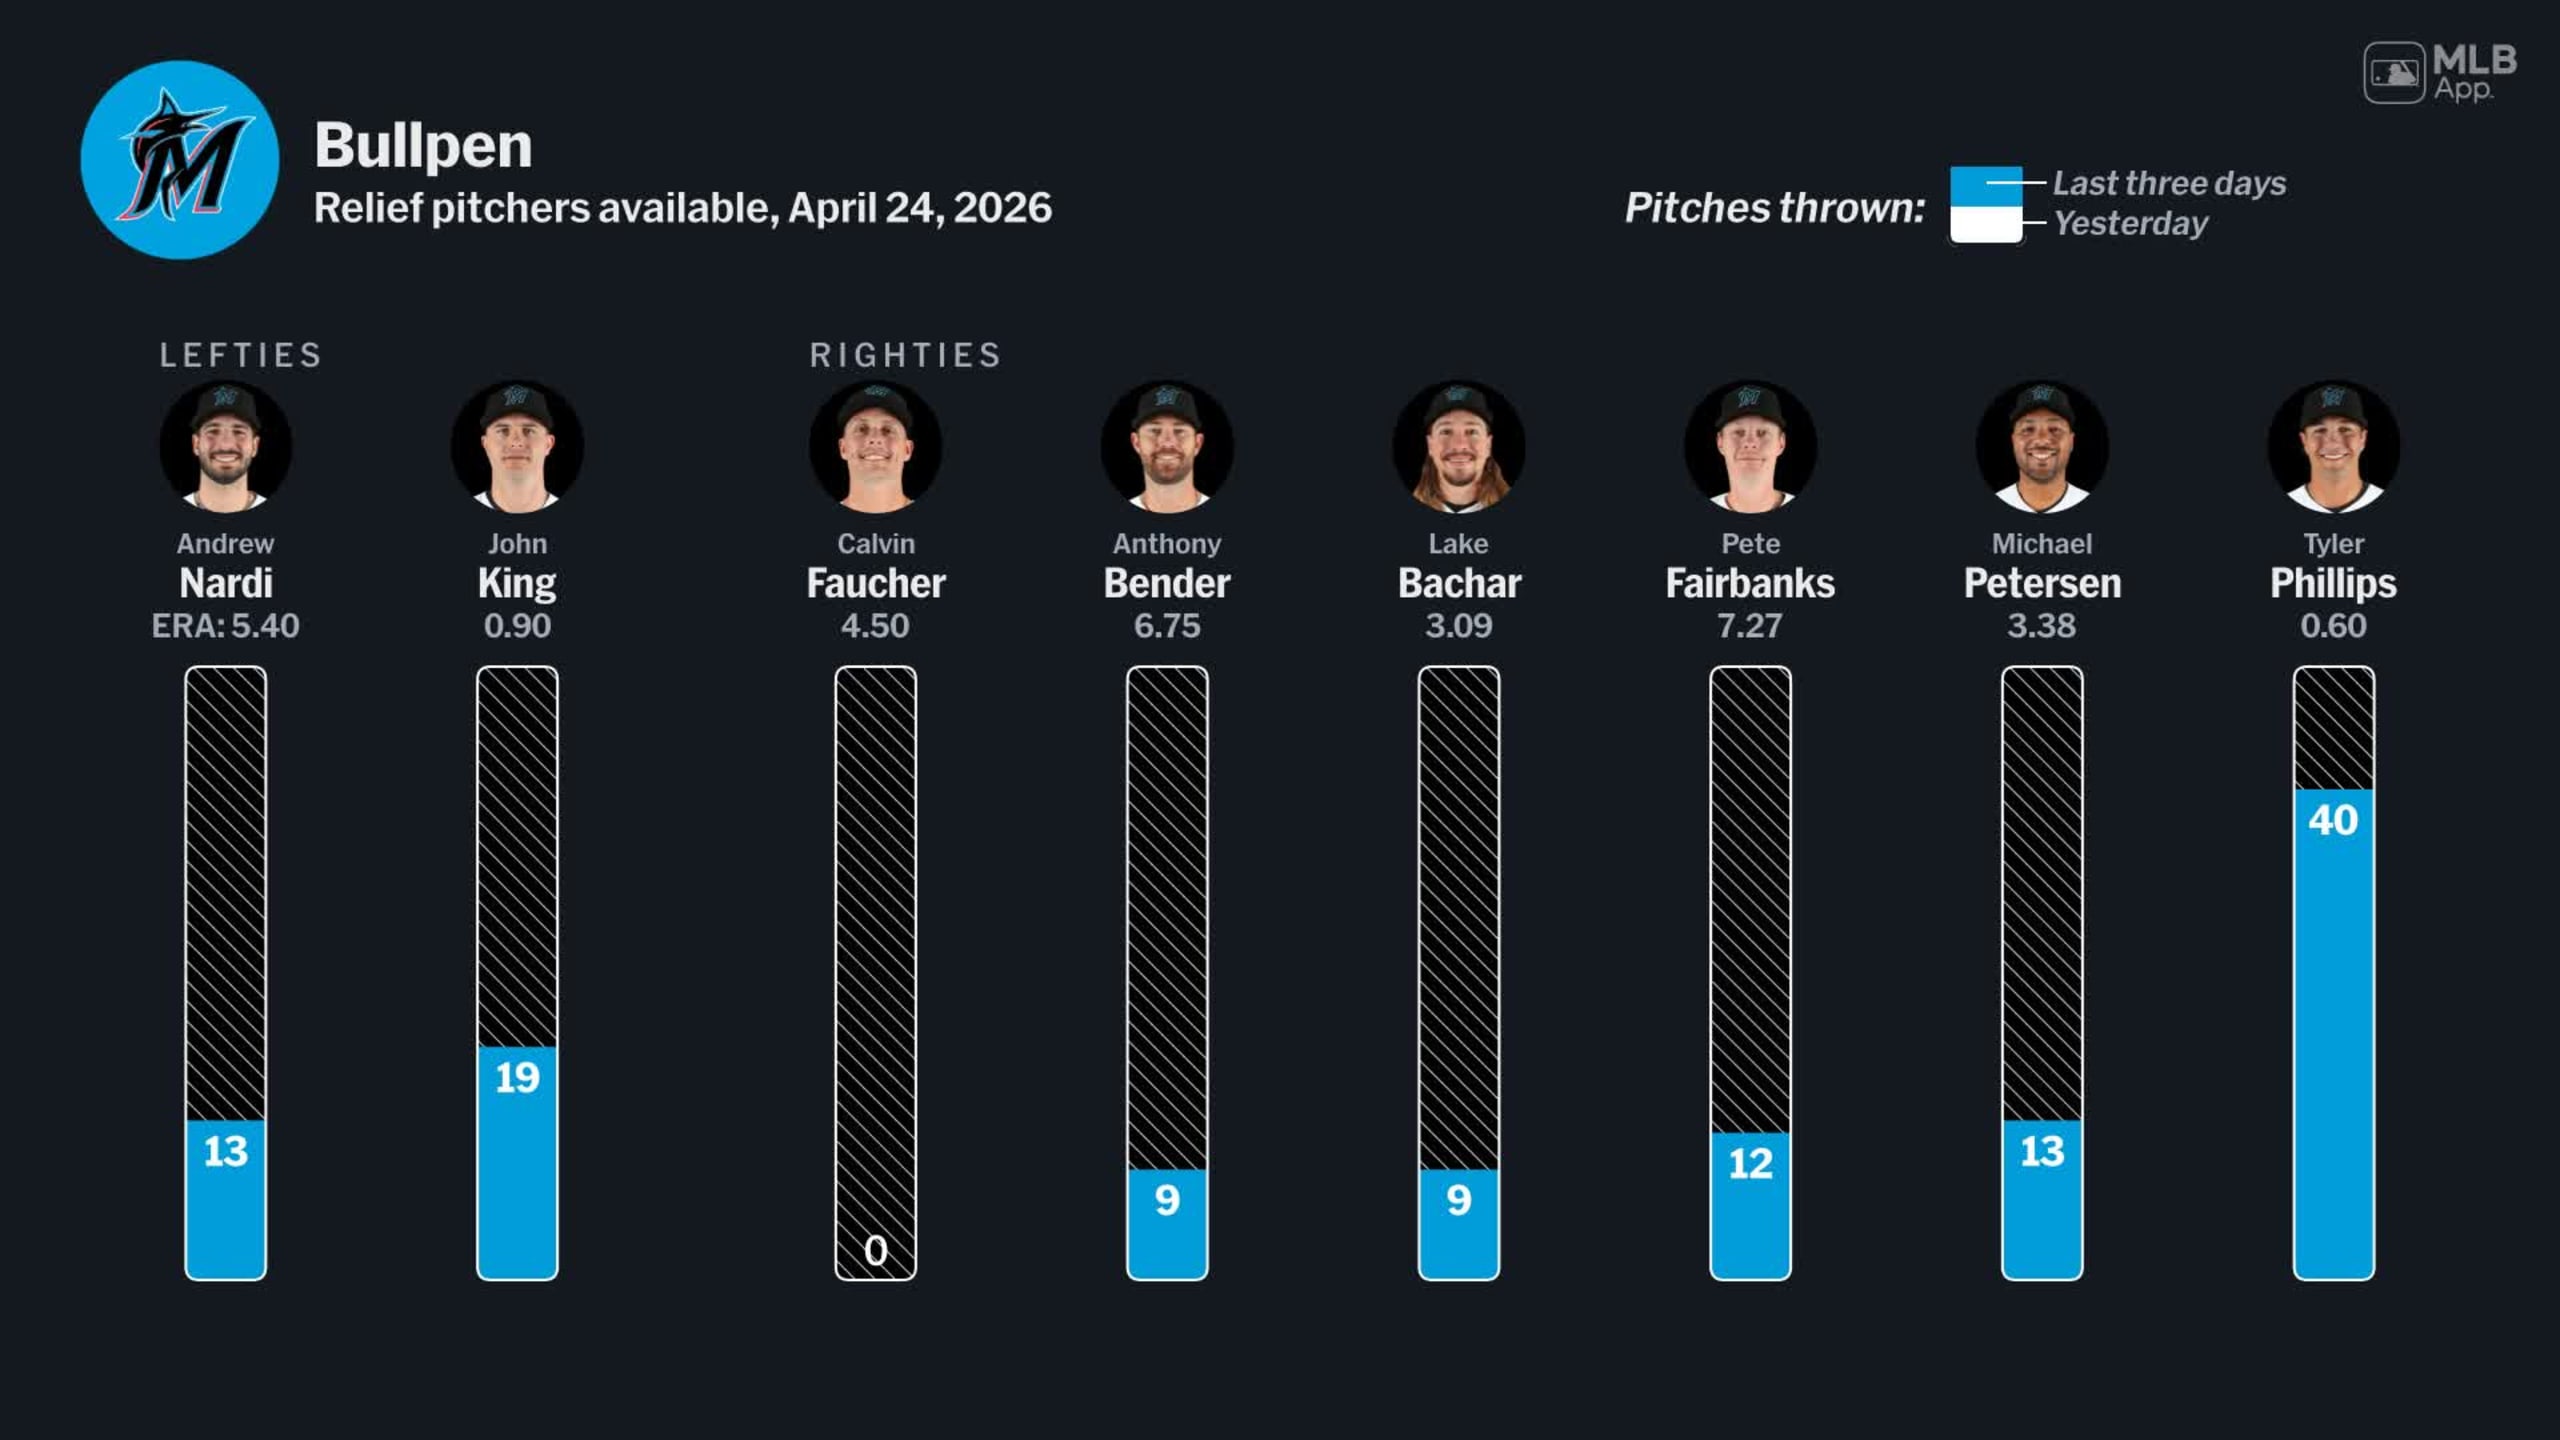
Task: Click the blue 'Last three days' legend swatch
Action: (1985, 186)
